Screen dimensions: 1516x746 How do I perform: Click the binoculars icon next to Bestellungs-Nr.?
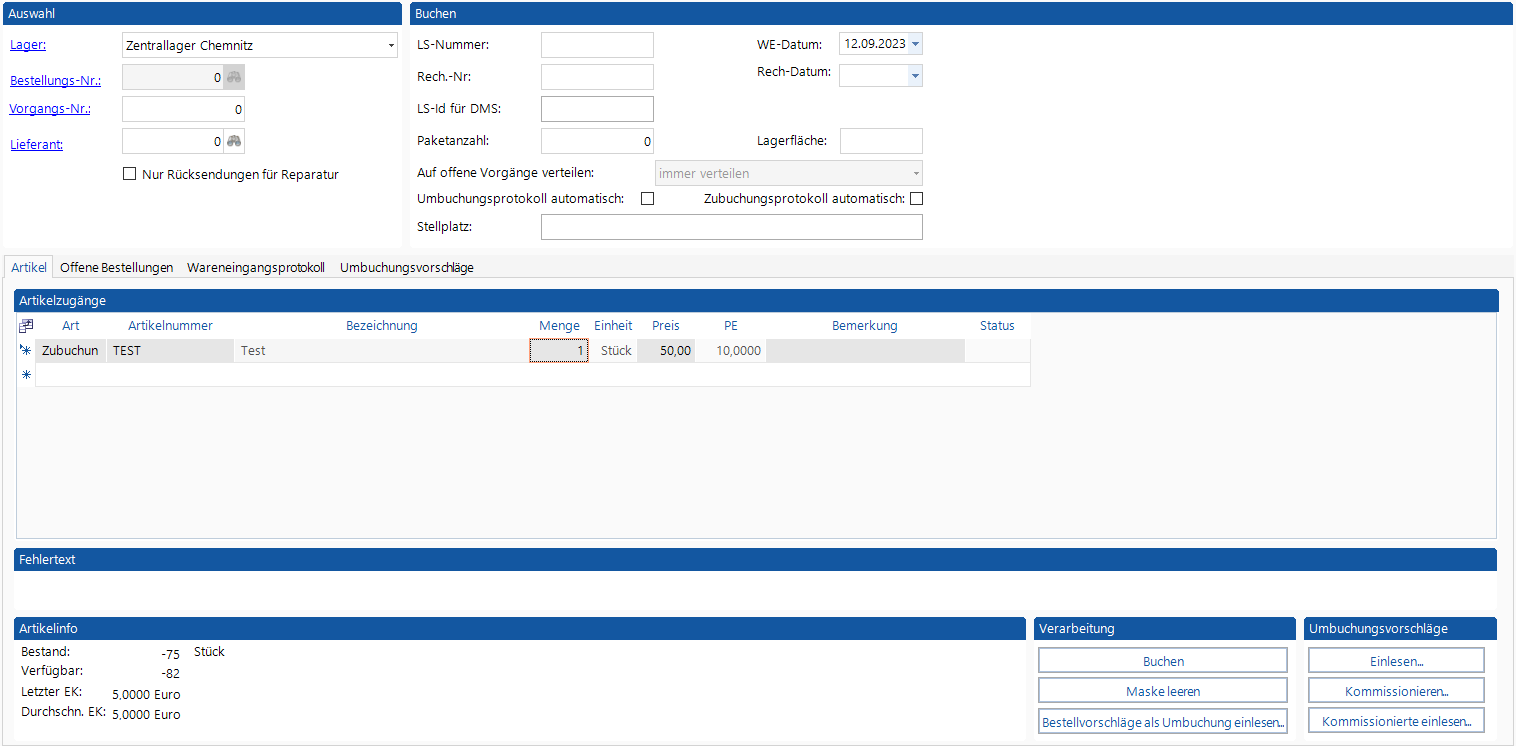(x=234, y=77)
